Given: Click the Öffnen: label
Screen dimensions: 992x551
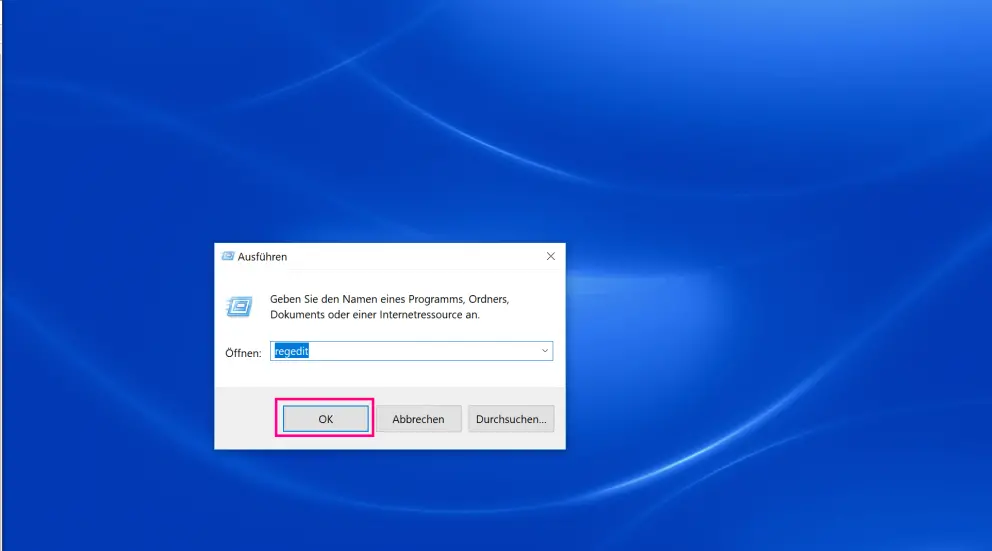Looking at the screenshot, I should pos(243,352).
